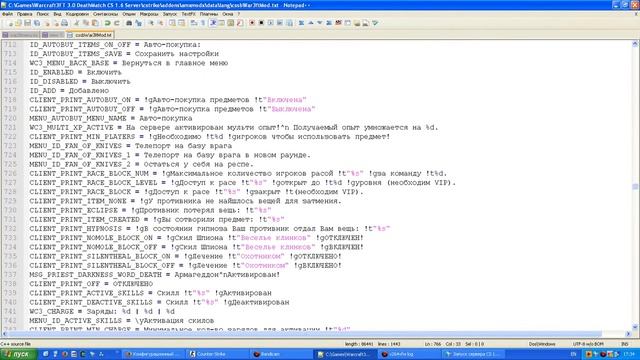Click the Zoom In toolbar icon
The width and height of the screenshot is (640, 360).
[151, 23]
